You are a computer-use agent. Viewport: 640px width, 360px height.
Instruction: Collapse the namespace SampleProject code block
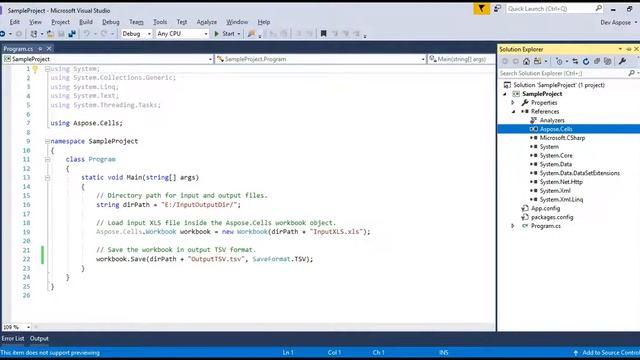click(47, 141)
